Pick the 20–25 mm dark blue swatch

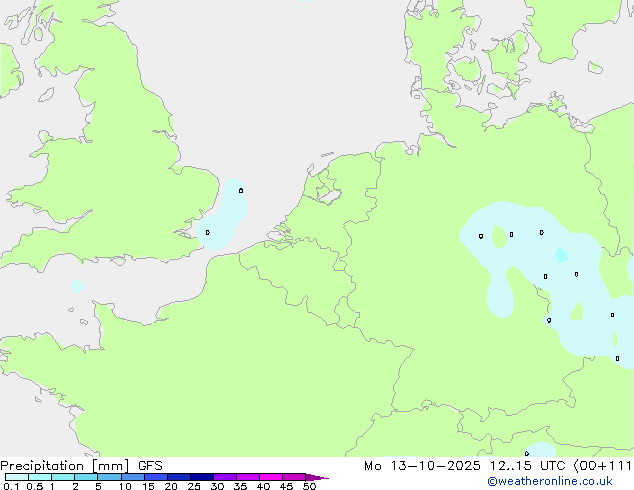point(179,477)
